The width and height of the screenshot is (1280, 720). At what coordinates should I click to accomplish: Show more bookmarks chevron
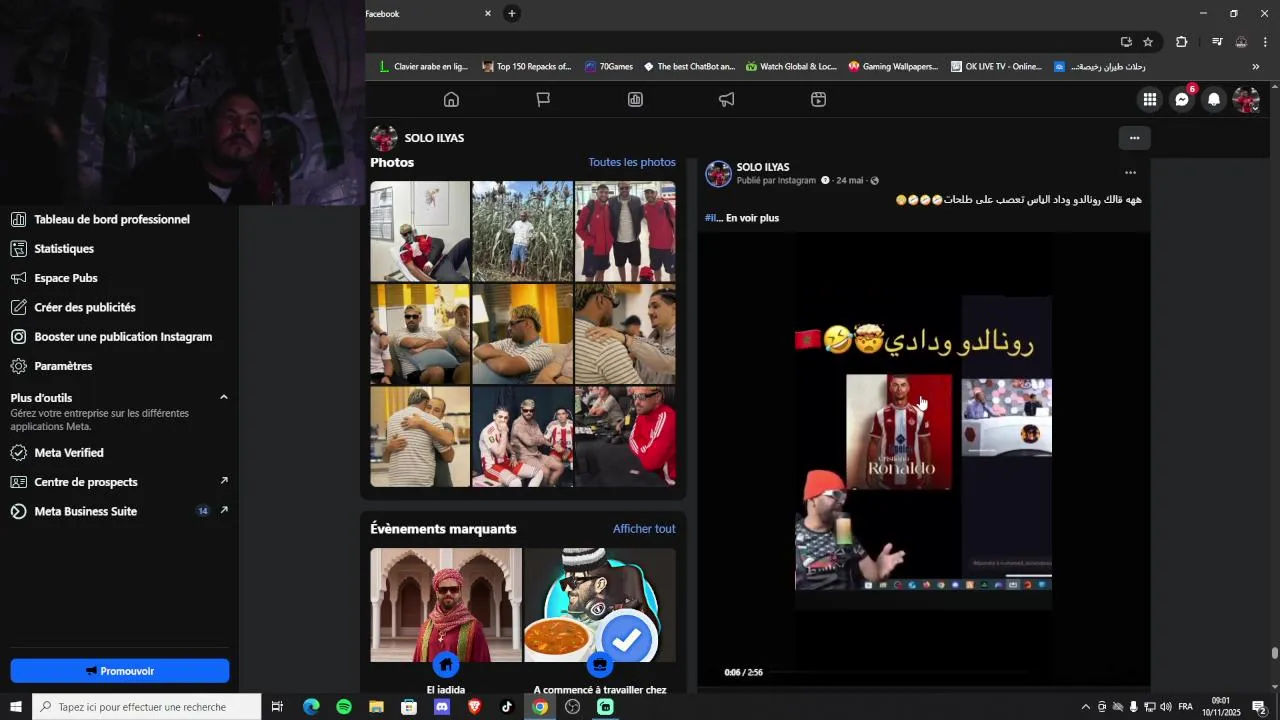[x=1256, y=67]
